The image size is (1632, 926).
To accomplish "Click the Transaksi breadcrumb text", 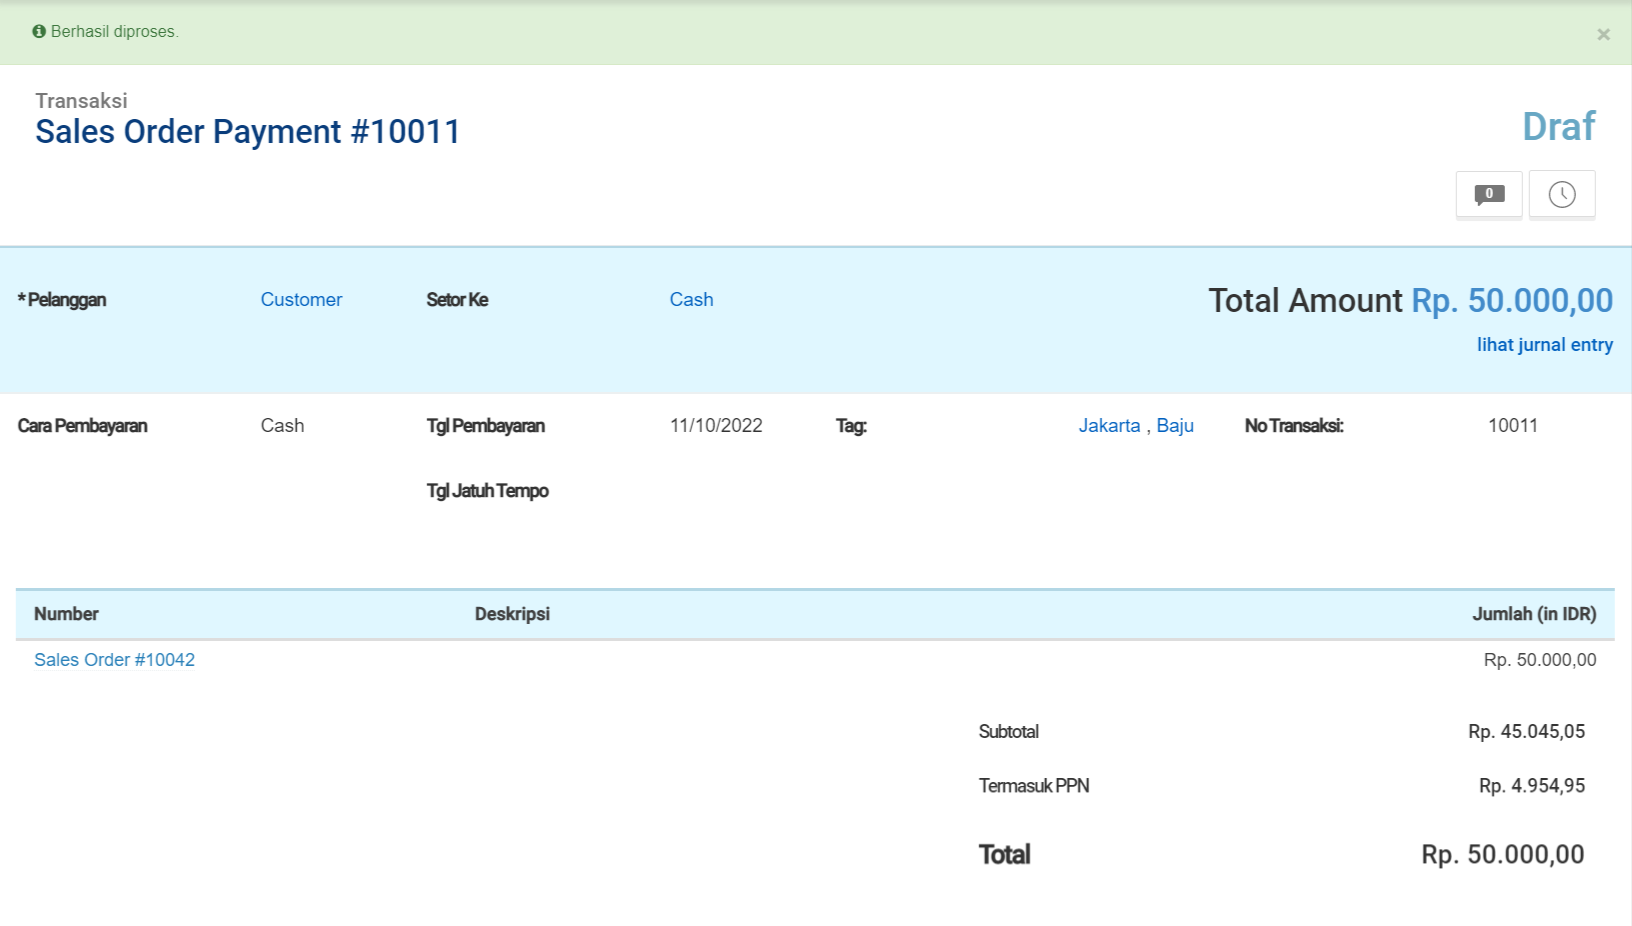I will [82, 100].
